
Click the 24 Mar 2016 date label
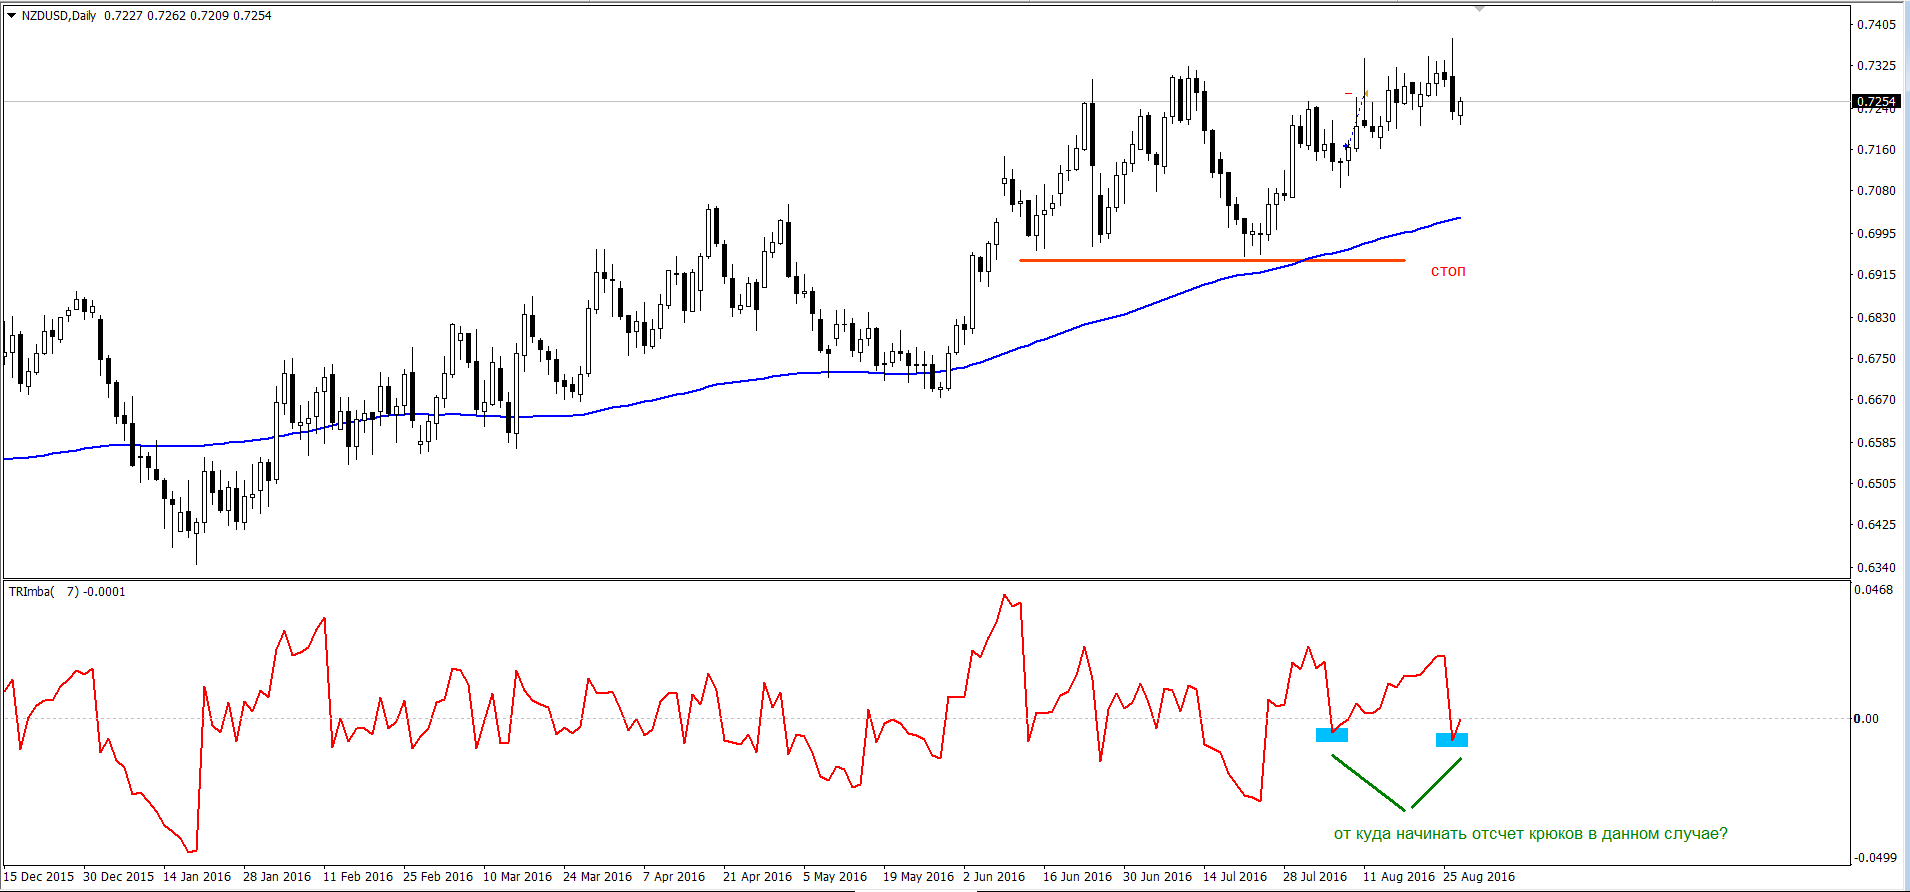[597, 876]
